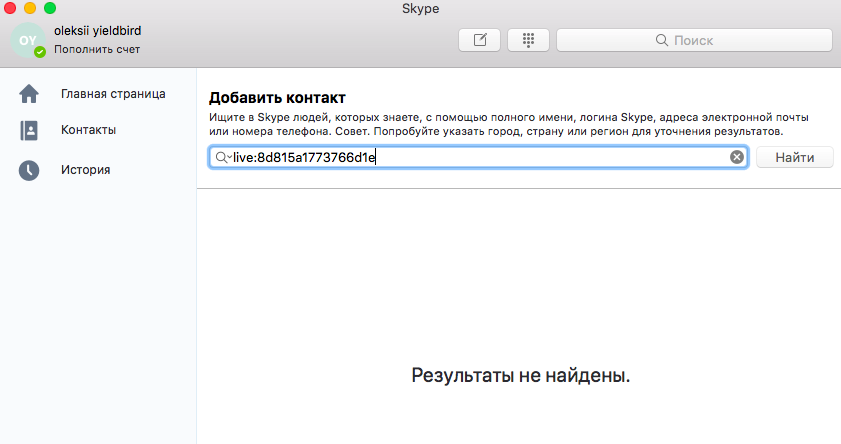Click the green maximize window button
The width and height of the screenshot is (841, 444).
[x=50, y=8]
